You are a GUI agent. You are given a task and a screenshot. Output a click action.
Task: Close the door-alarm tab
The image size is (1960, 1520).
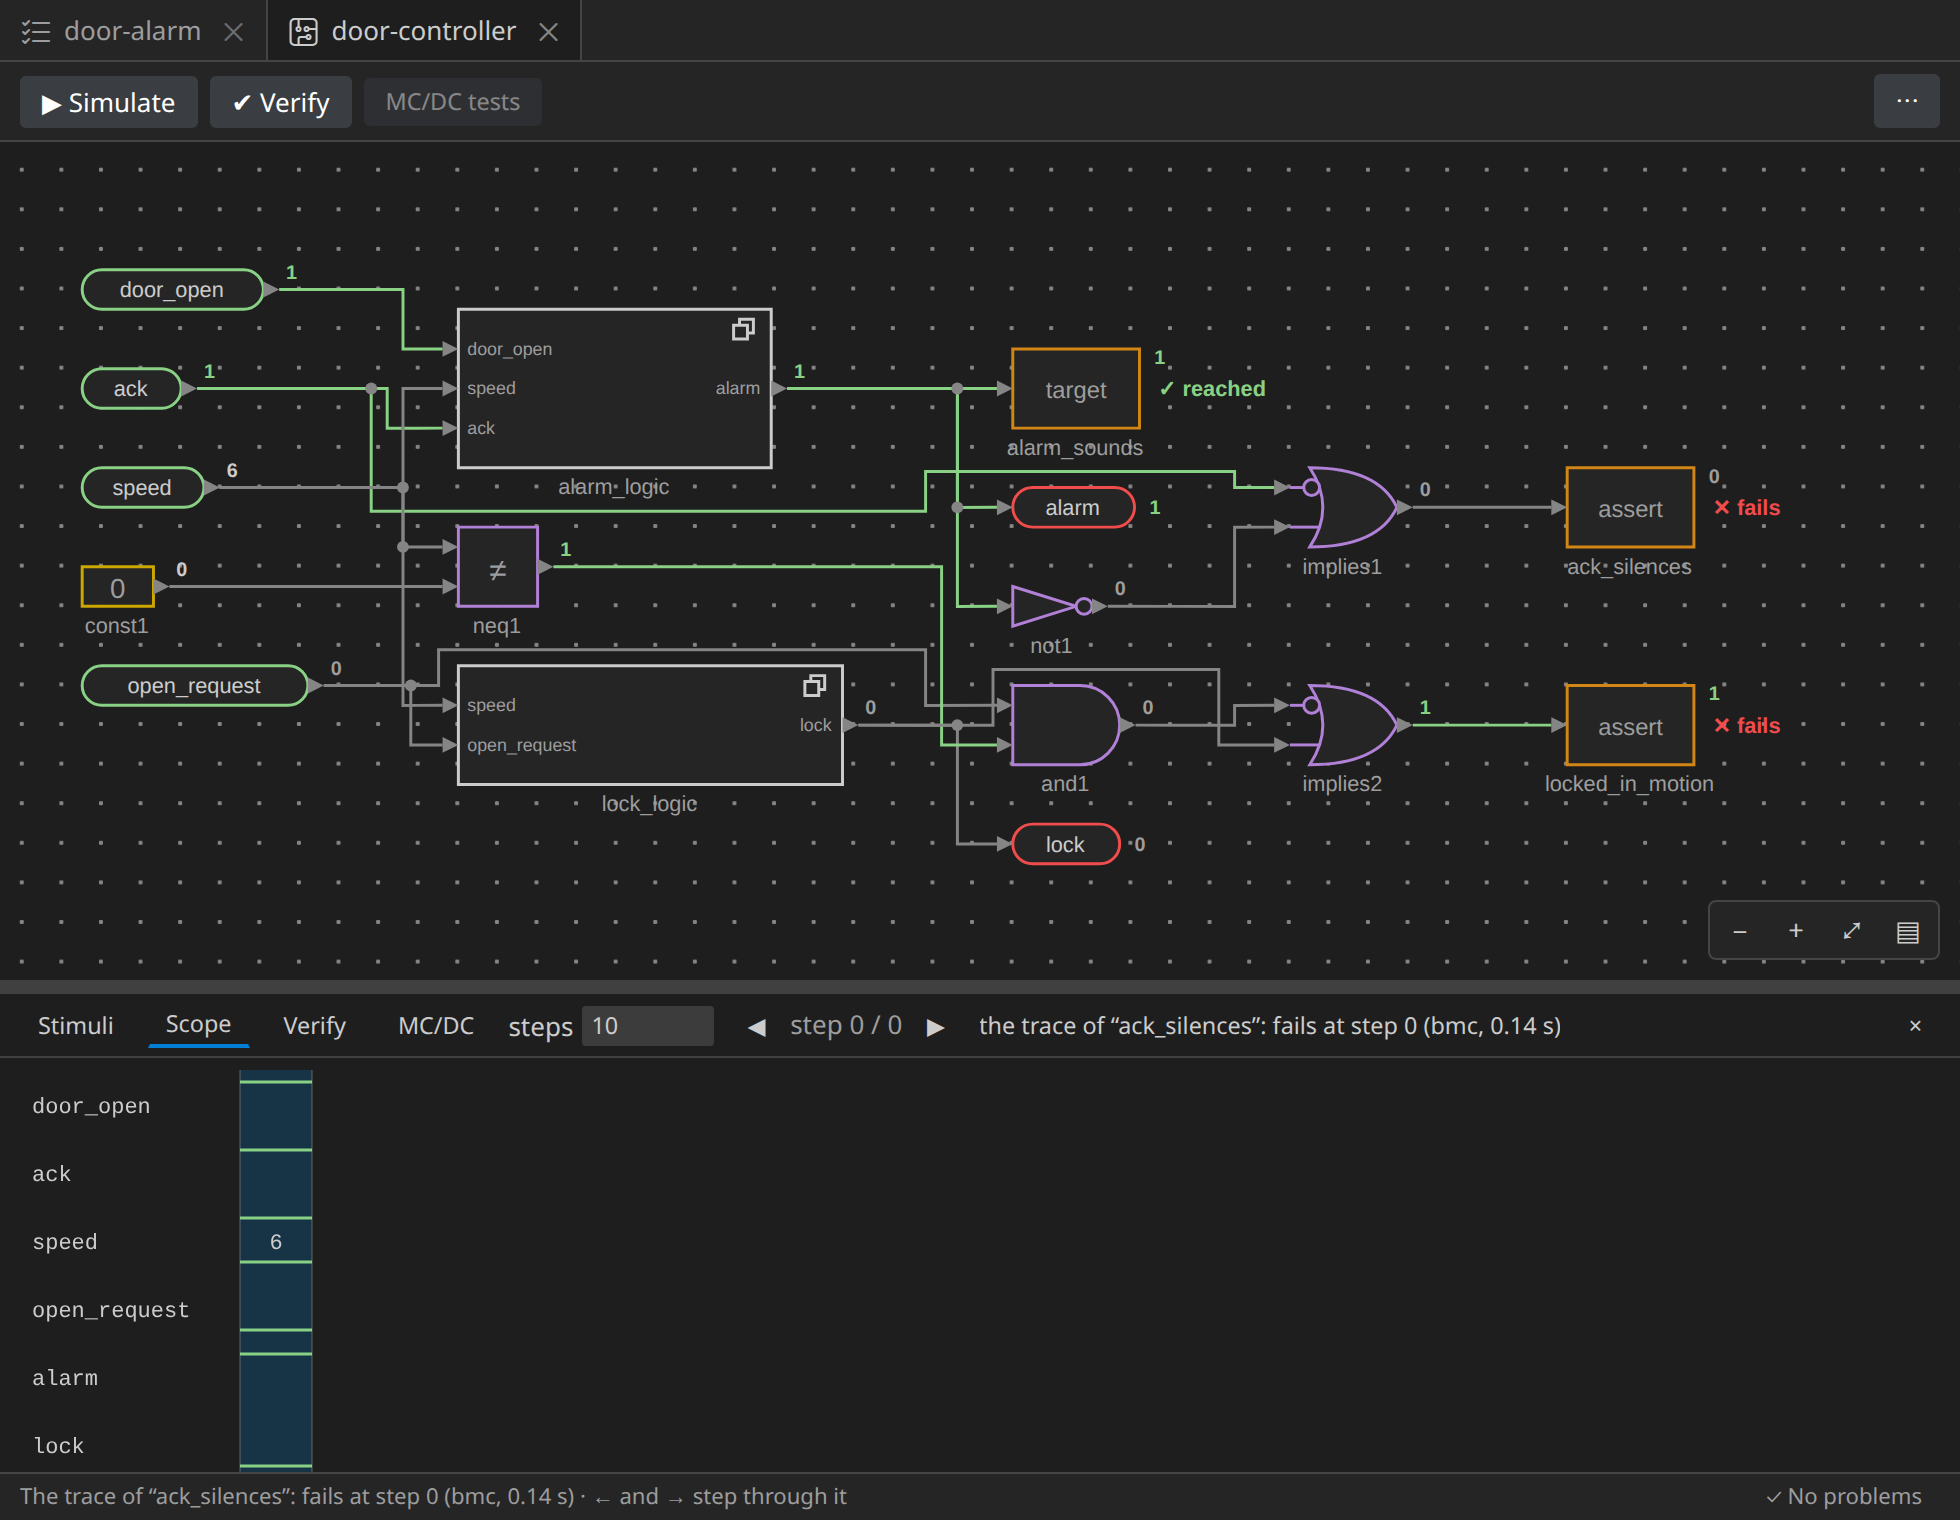pos(233,32)
